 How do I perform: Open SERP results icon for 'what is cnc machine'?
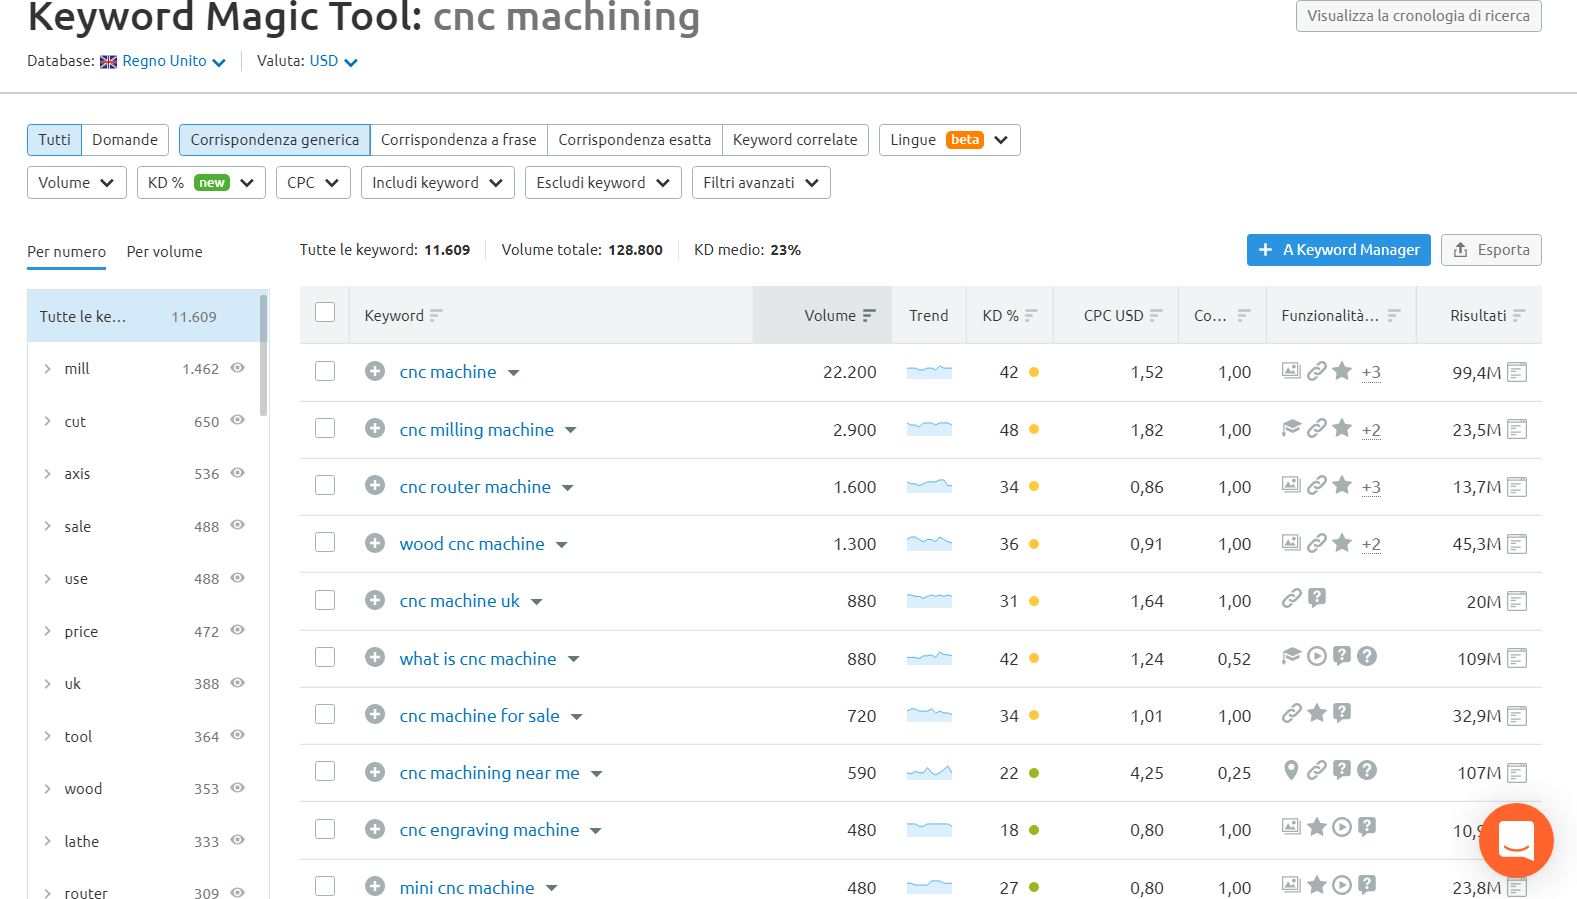pos(1517,659)
